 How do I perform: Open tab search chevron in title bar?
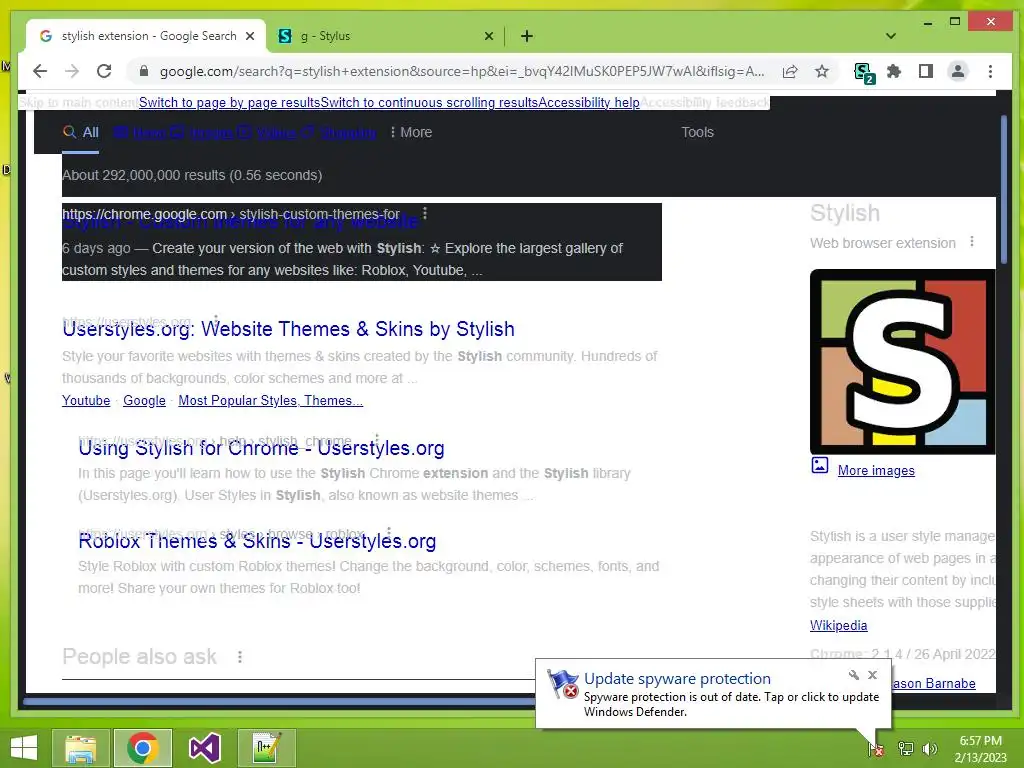point(890,36)
